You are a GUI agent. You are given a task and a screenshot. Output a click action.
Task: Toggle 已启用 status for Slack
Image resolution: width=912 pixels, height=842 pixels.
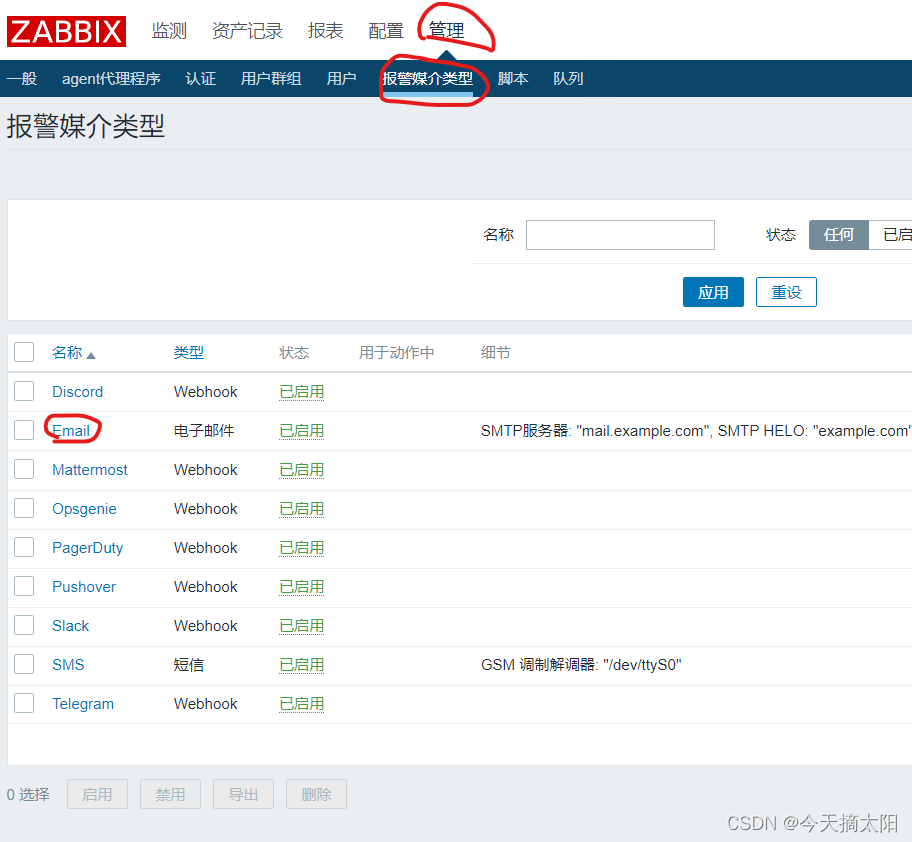301,626
